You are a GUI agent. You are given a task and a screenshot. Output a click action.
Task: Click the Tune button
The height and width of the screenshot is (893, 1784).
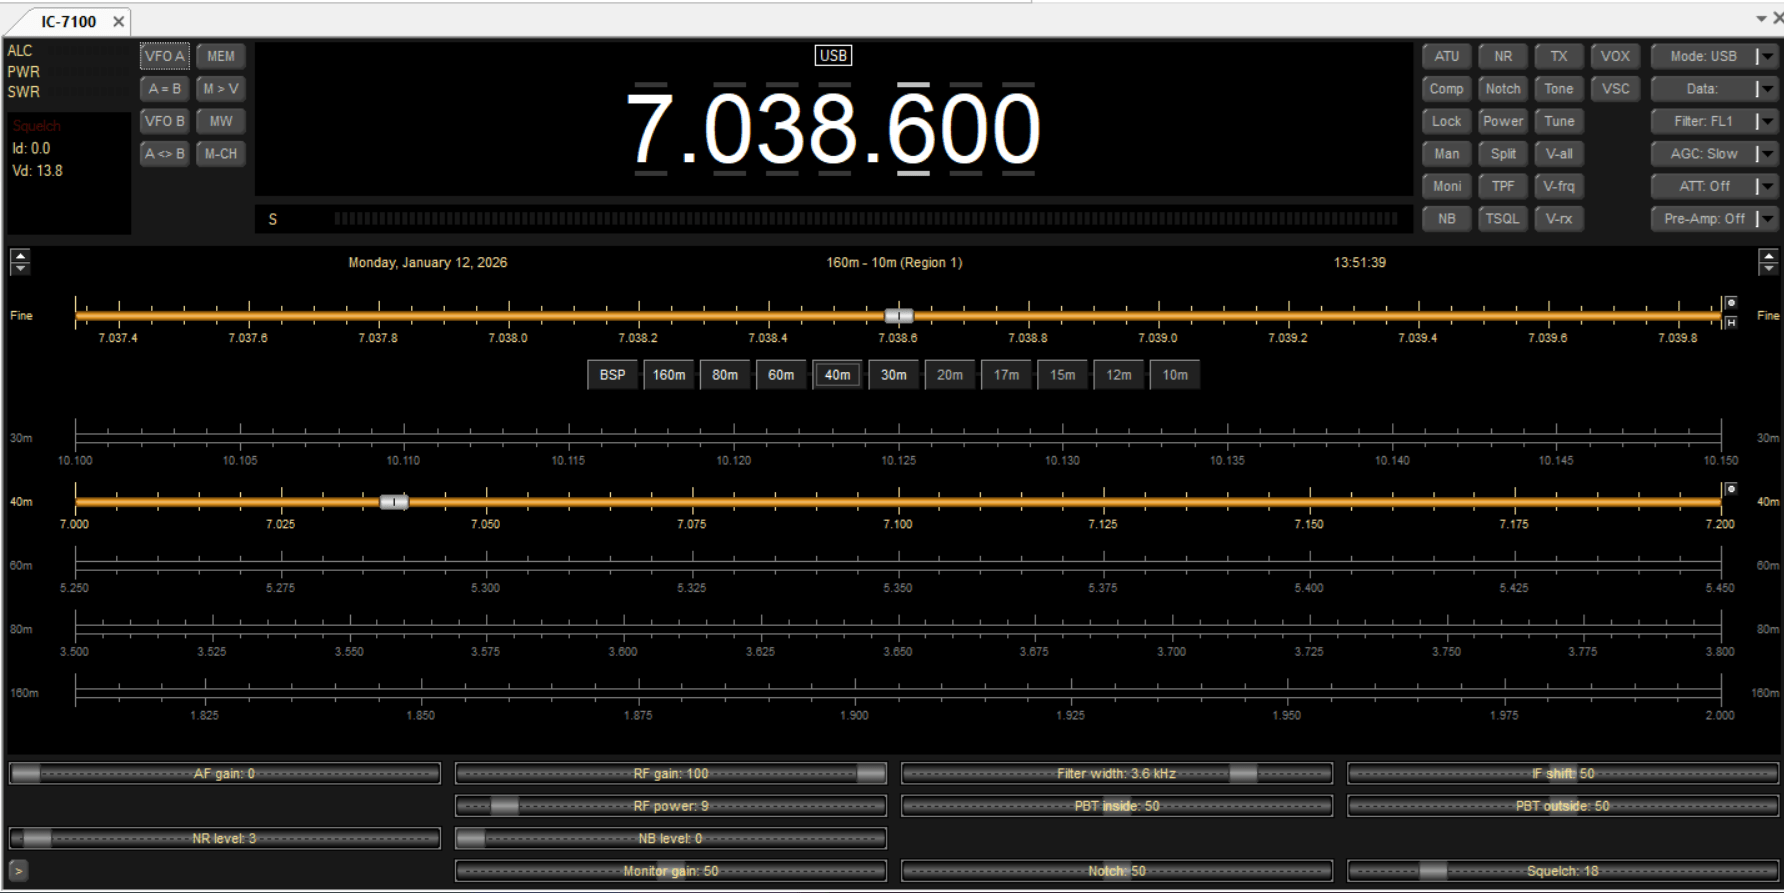(1559, 122)
